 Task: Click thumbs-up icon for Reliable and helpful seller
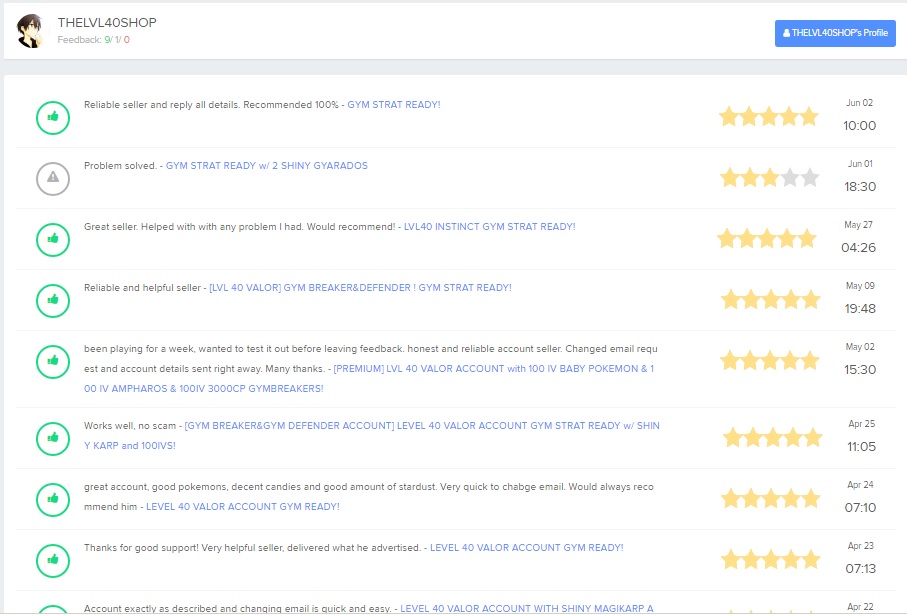pyautogui.click(x=53, y=300)
